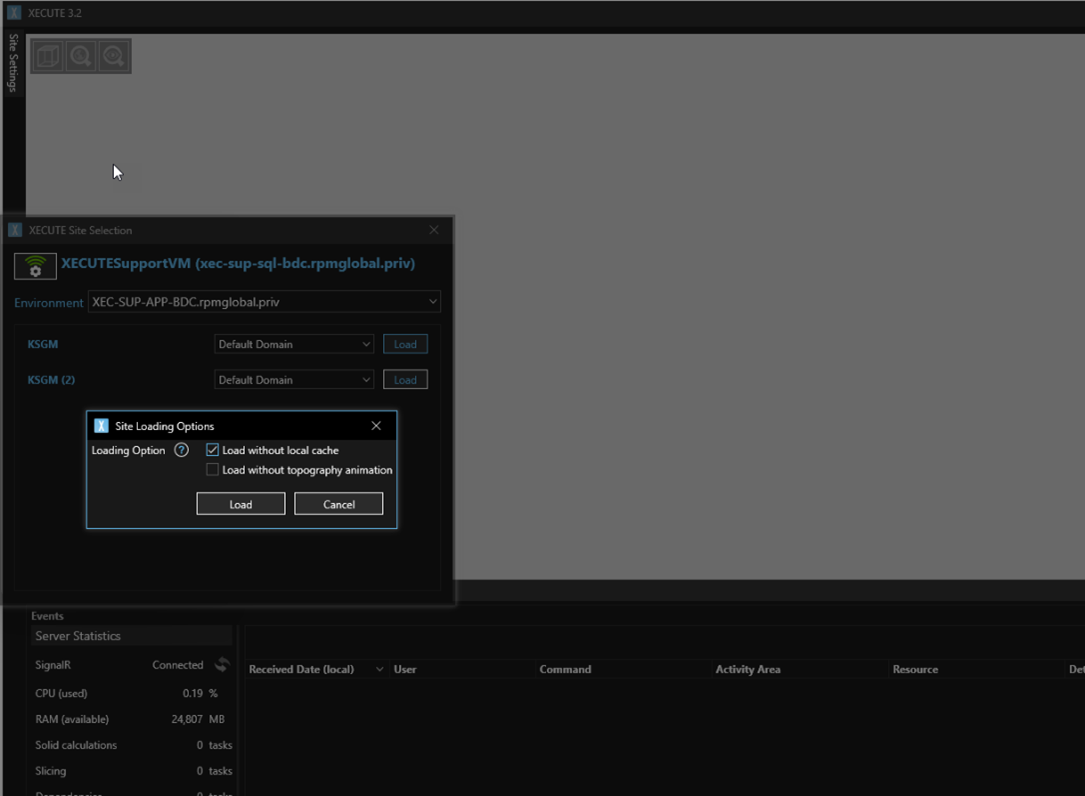This screenshot has height=796, width=1085.
Task: Click the CPU (used) statistic label
Action: click(x=61, y=693)
